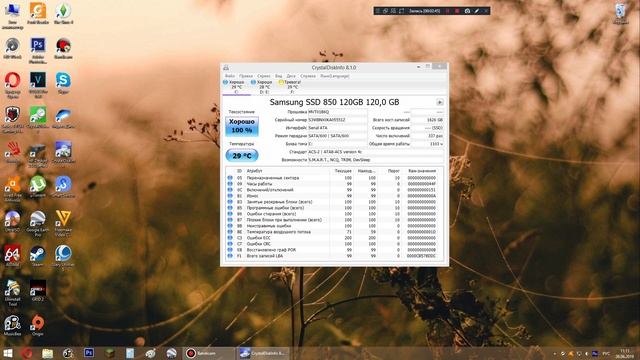This screenshot has width=640, height=360.
Task: Select the C: drive tab marked Хорошо
Action: [236, 87]
